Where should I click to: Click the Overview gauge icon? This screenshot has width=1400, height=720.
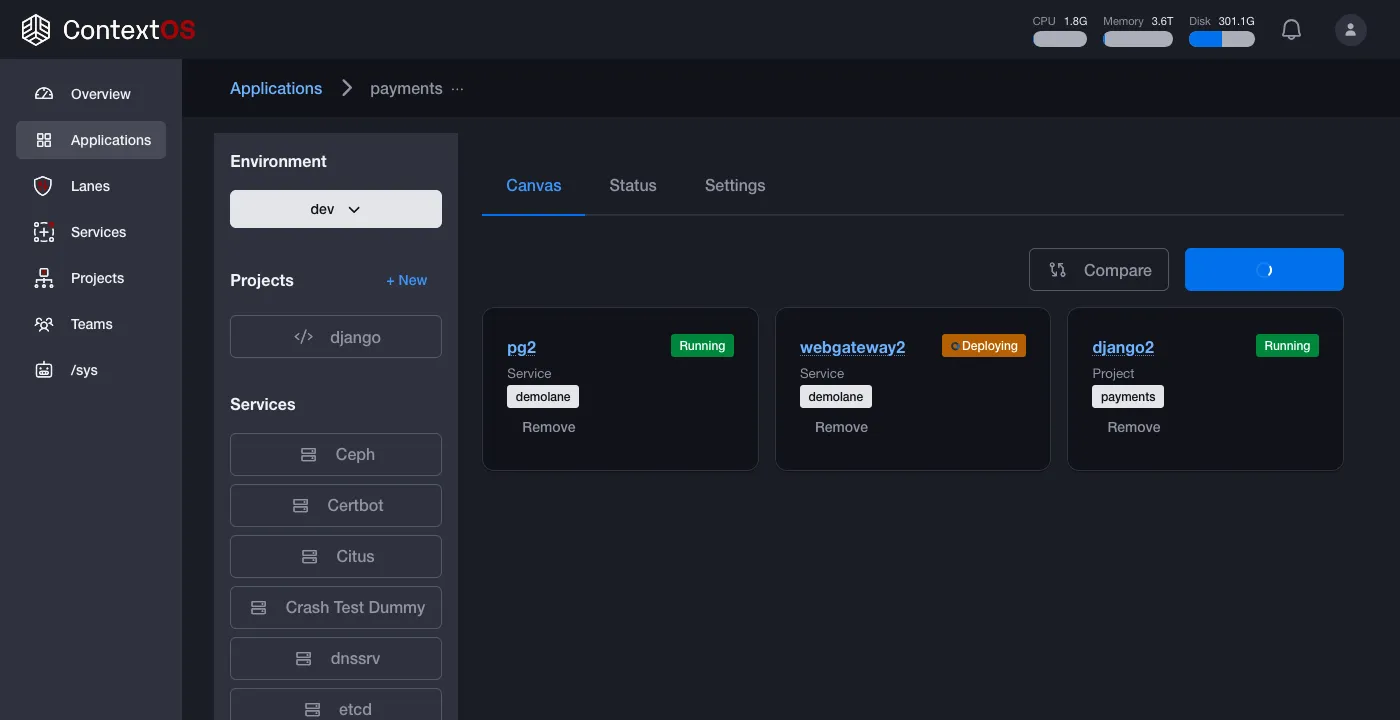click(44, 94)
